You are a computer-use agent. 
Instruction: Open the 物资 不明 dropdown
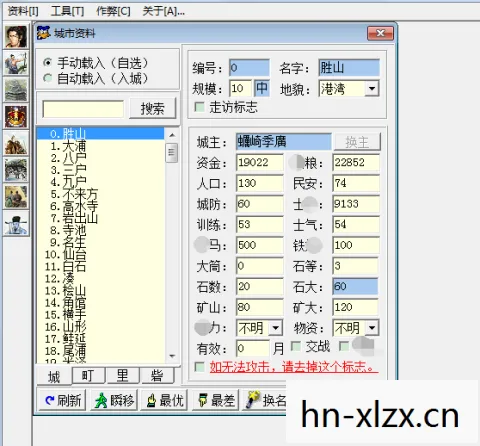(371, 328)
